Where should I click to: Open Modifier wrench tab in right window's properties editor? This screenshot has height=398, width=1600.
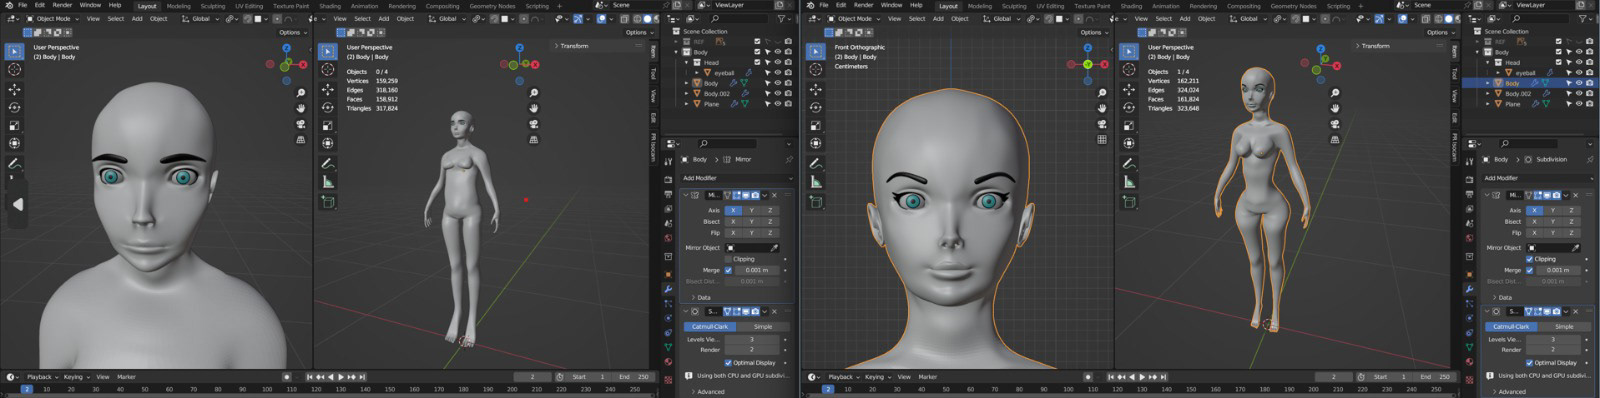coord(1469,289)
